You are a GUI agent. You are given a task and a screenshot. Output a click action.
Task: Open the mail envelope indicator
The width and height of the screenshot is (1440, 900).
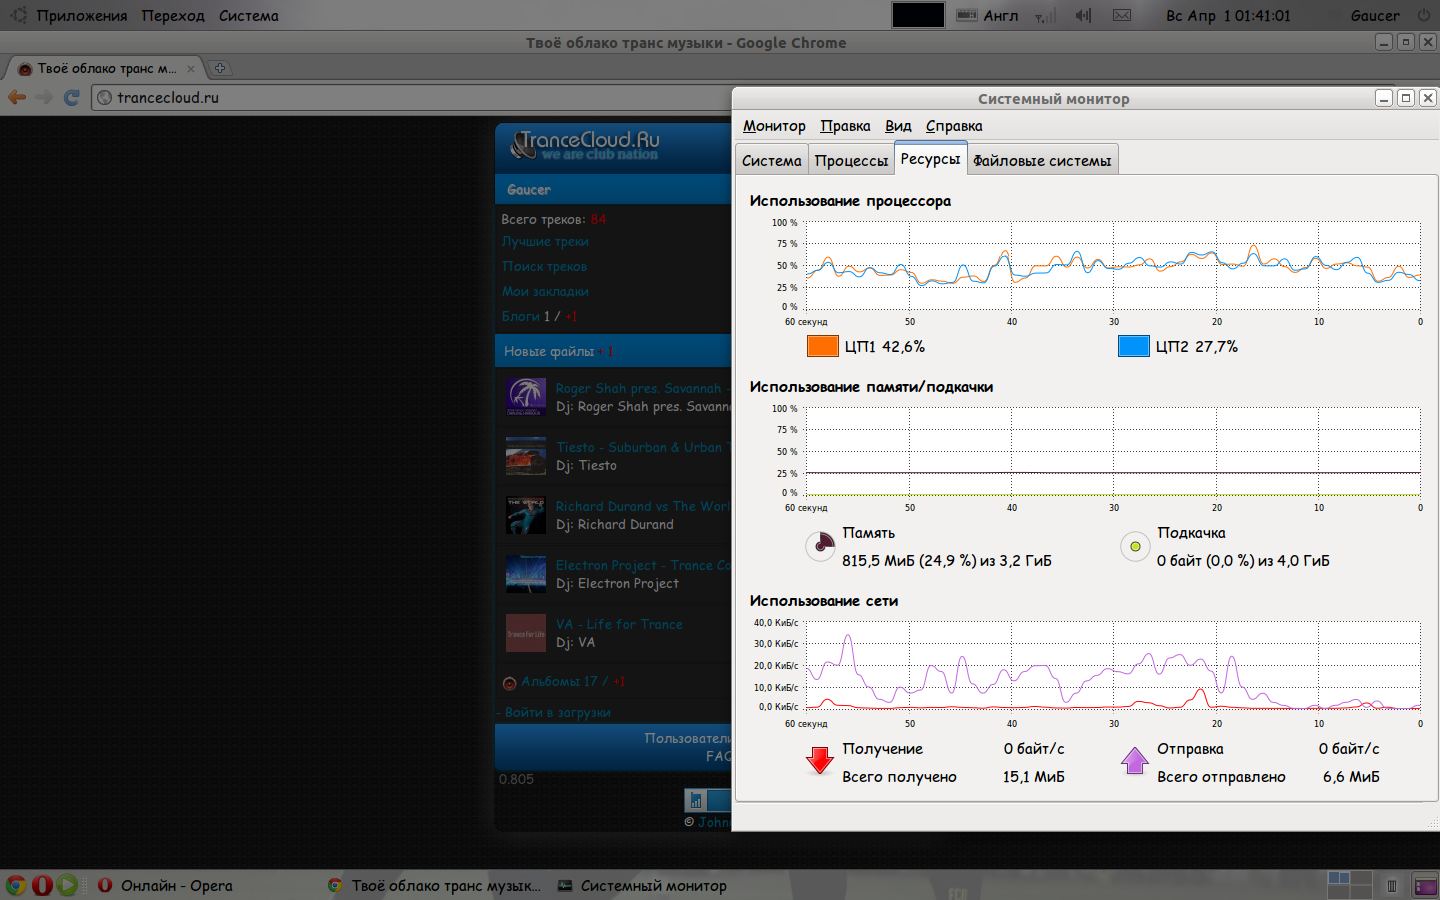click(x=1122, y=15)
